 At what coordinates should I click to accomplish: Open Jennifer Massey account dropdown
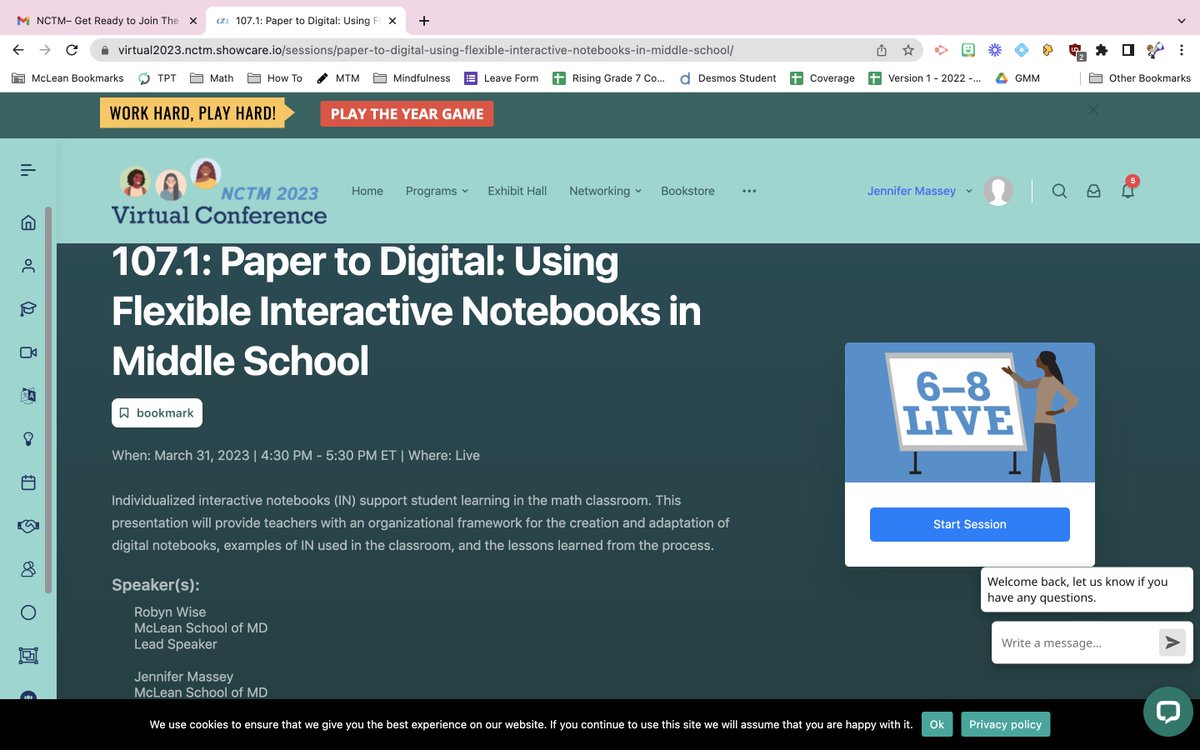coord(920,191)
